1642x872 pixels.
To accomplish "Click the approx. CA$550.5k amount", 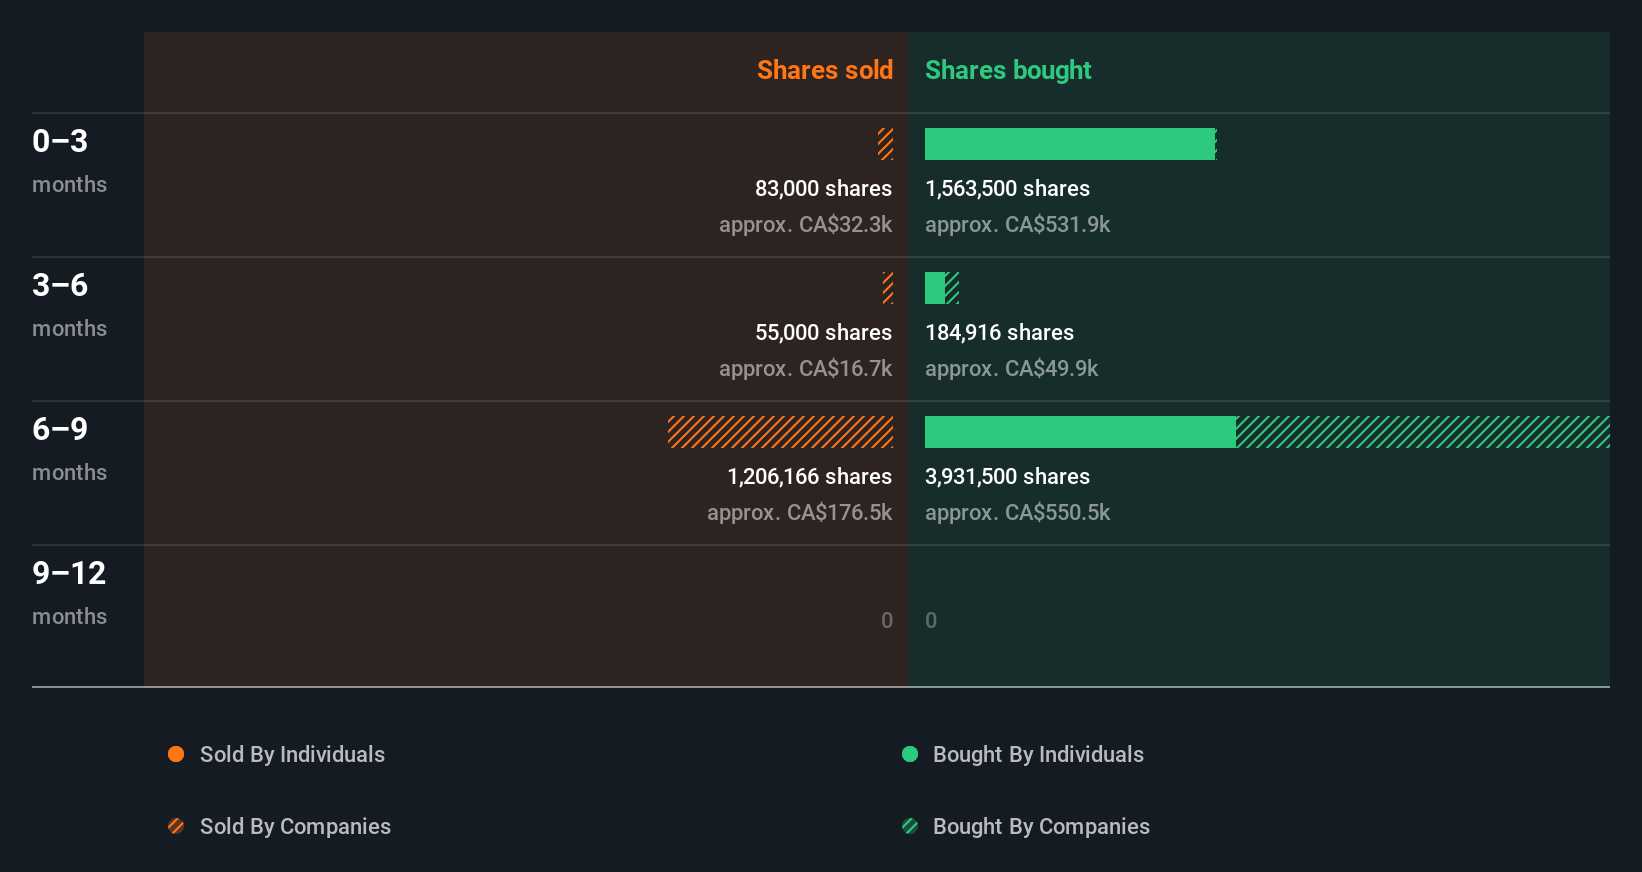I will point(1017,512).
